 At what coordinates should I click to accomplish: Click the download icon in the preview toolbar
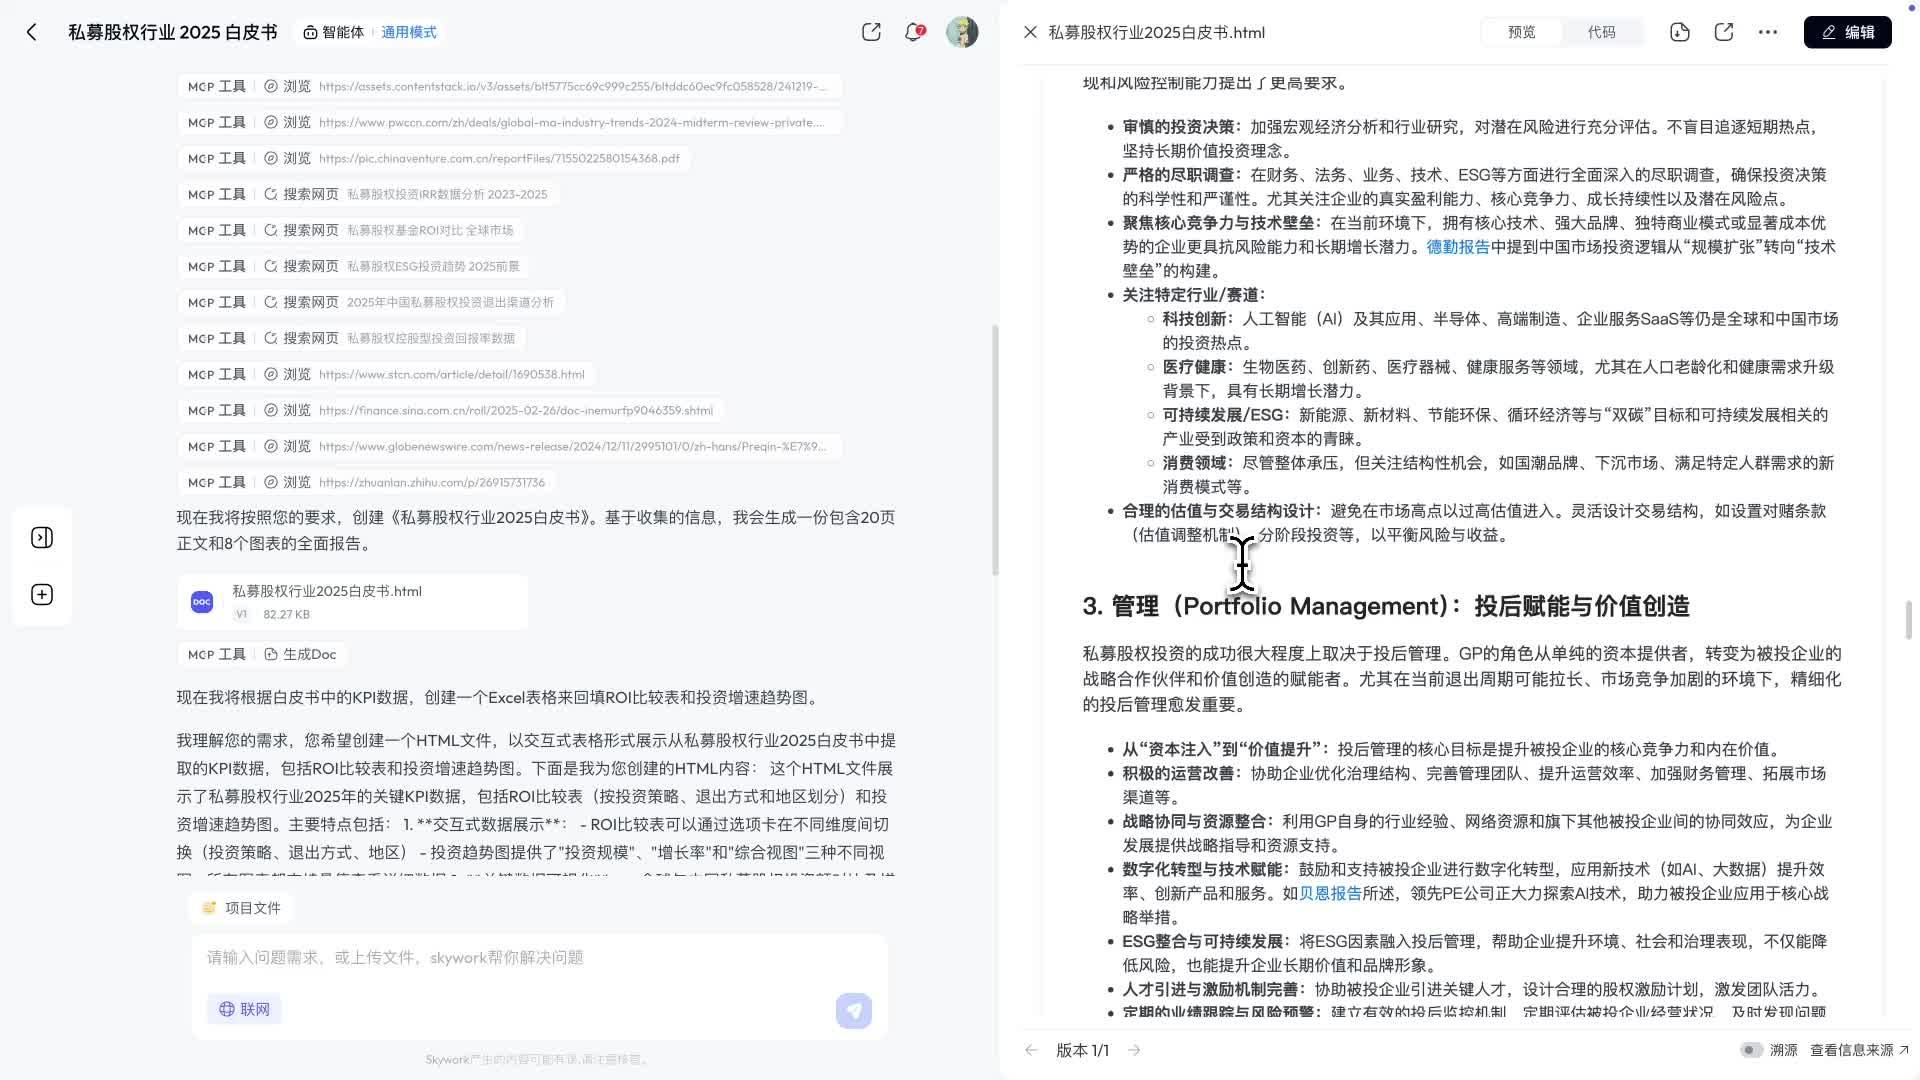pos(1680,32)
